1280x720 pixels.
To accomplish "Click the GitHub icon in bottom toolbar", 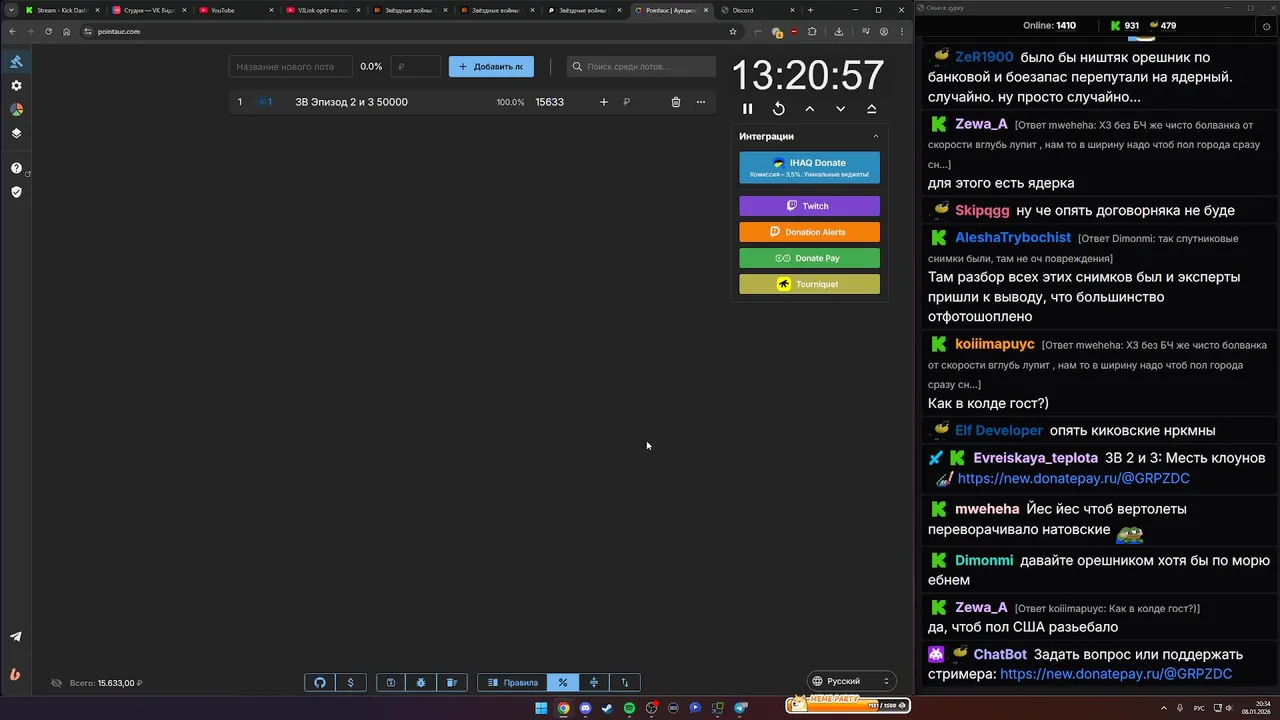I will [320, 682].
